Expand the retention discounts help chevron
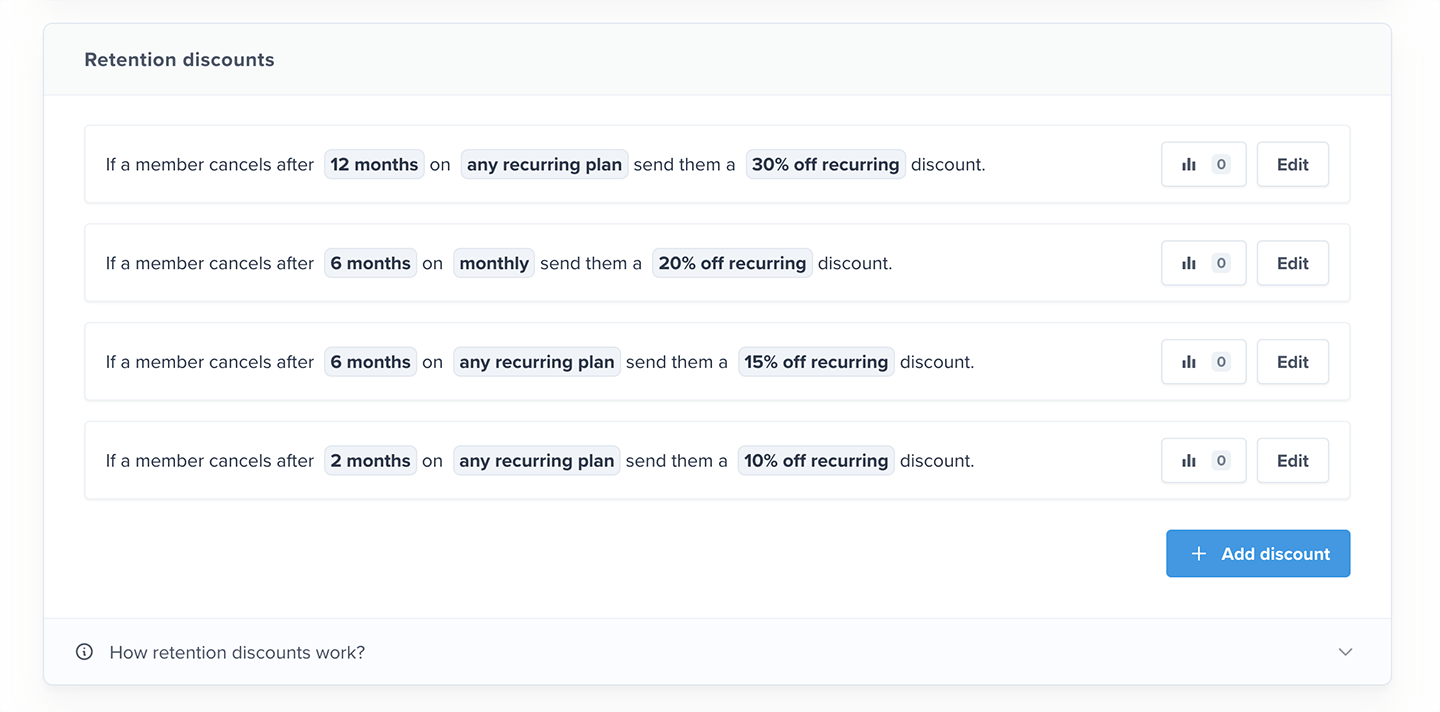This screenshot has height=712, width=1440. point(1345,652)
